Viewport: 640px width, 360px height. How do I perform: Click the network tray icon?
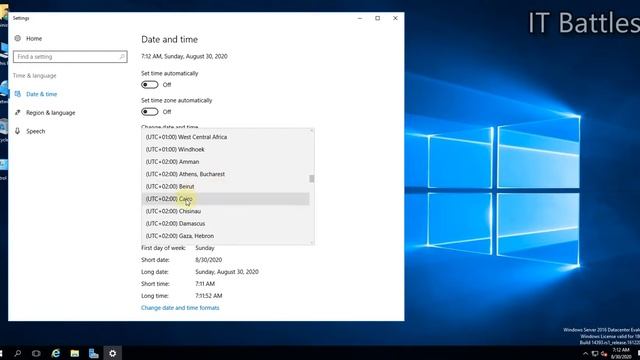coord(595,353)
